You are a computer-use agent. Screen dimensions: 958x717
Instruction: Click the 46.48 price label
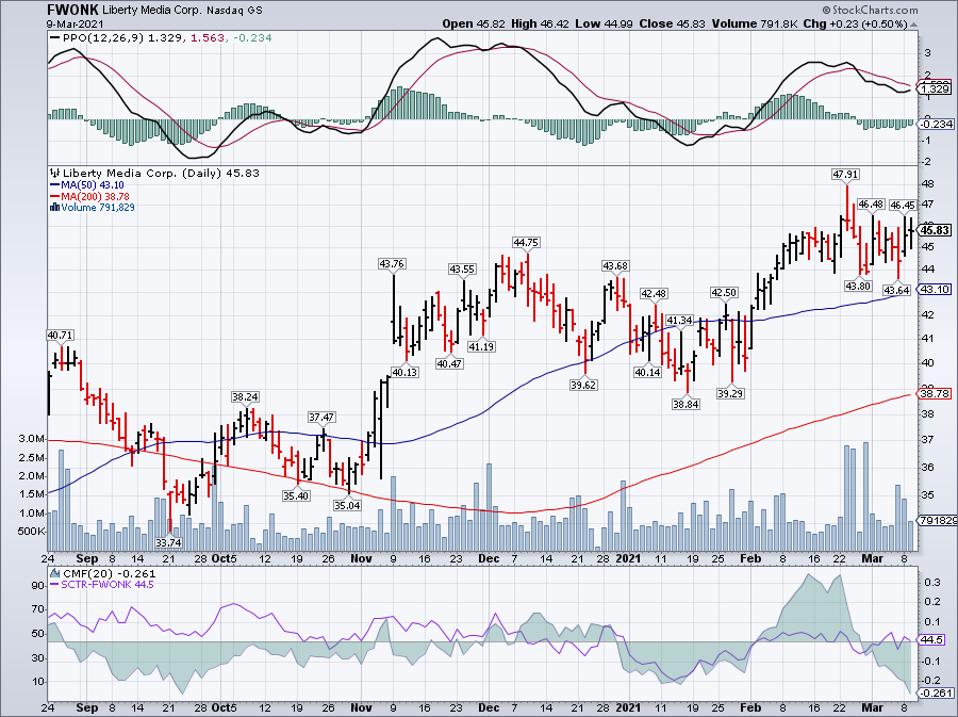pyautogui.click(x=871, y=203)
